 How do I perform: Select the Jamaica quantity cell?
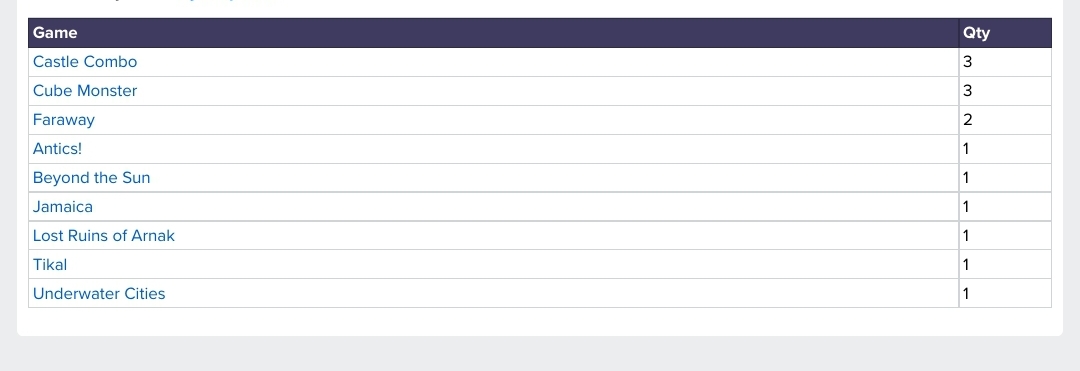[1005, 206]
